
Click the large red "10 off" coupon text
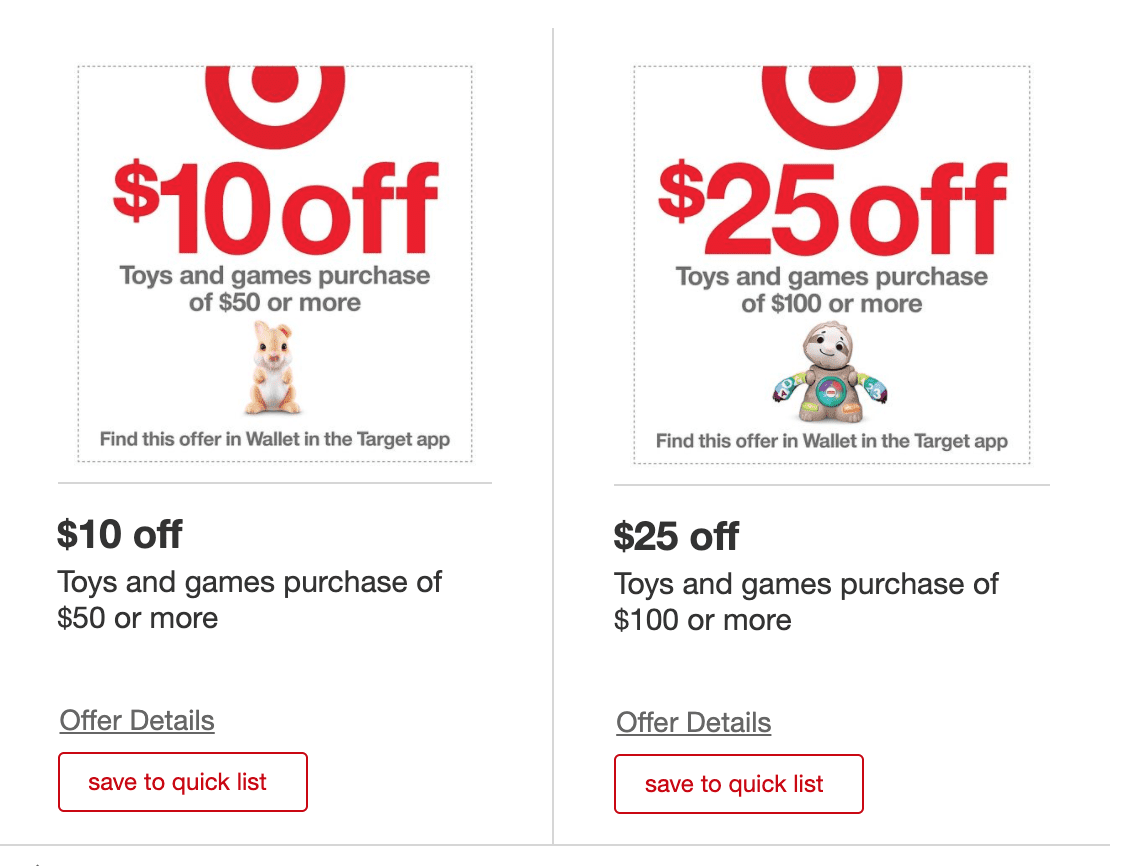[x=300, y=210]
